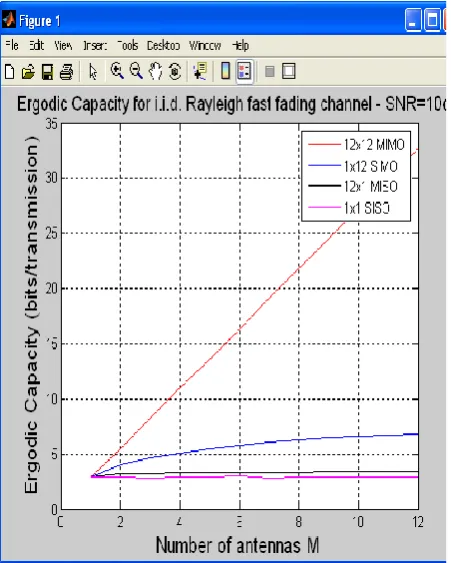Click the plot title Ergodic Capacity text

click(231, 104)
